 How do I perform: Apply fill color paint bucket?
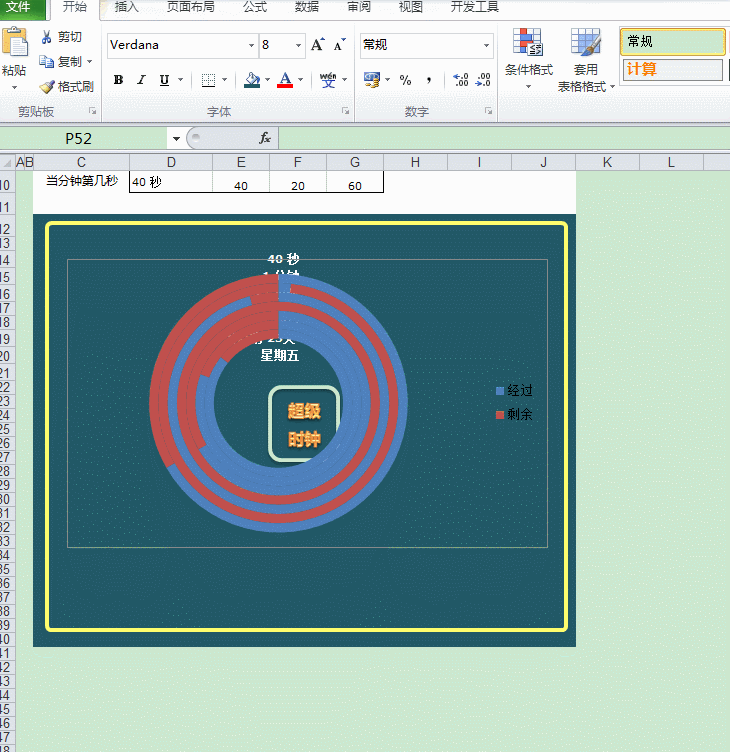252,80
